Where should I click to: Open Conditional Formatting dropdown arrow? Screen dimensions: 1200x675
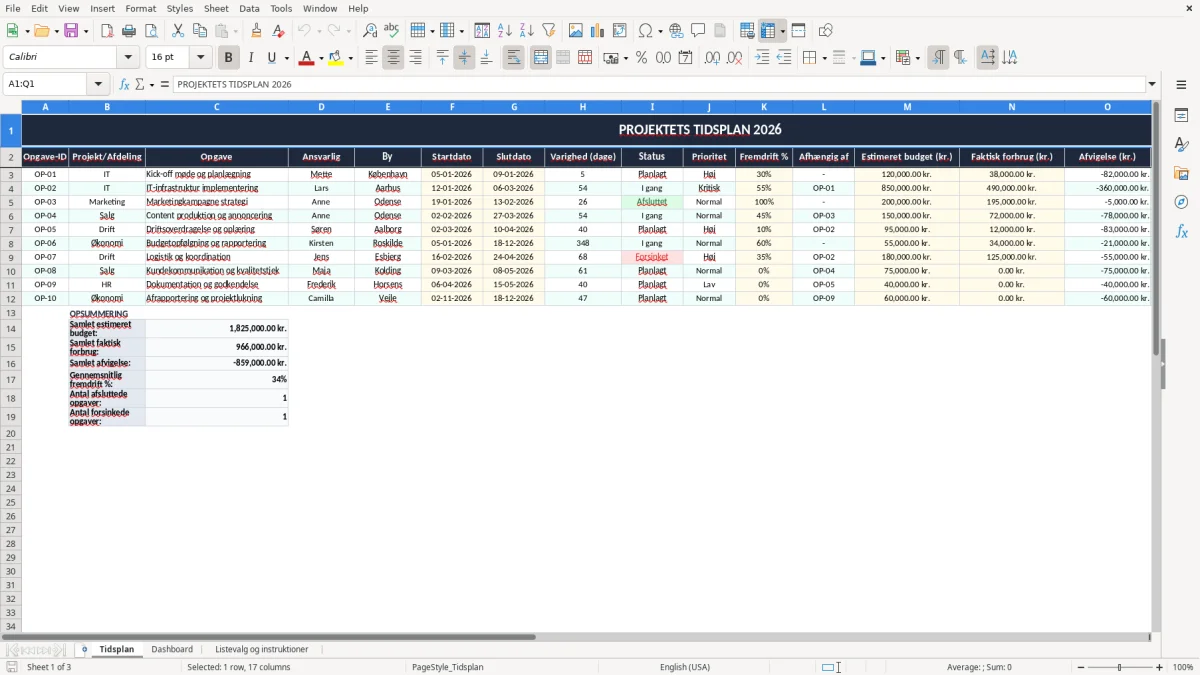pyautogui.click(x=917, y=58)
